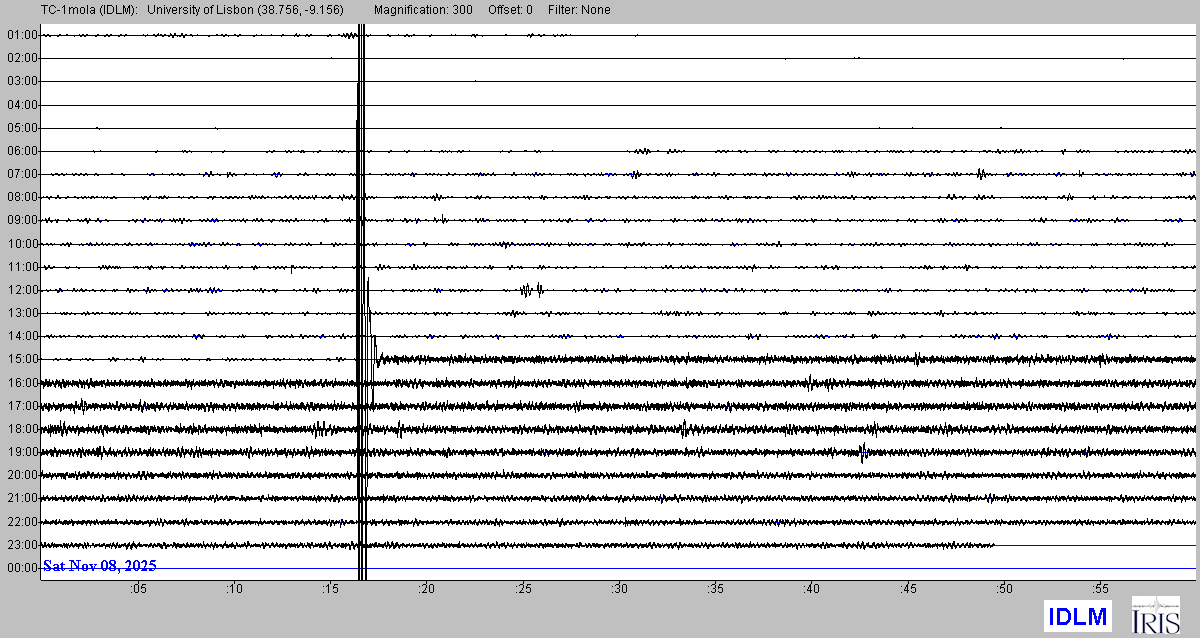Click the Sat Nov 08, 2025 date label

click(99, 566)
